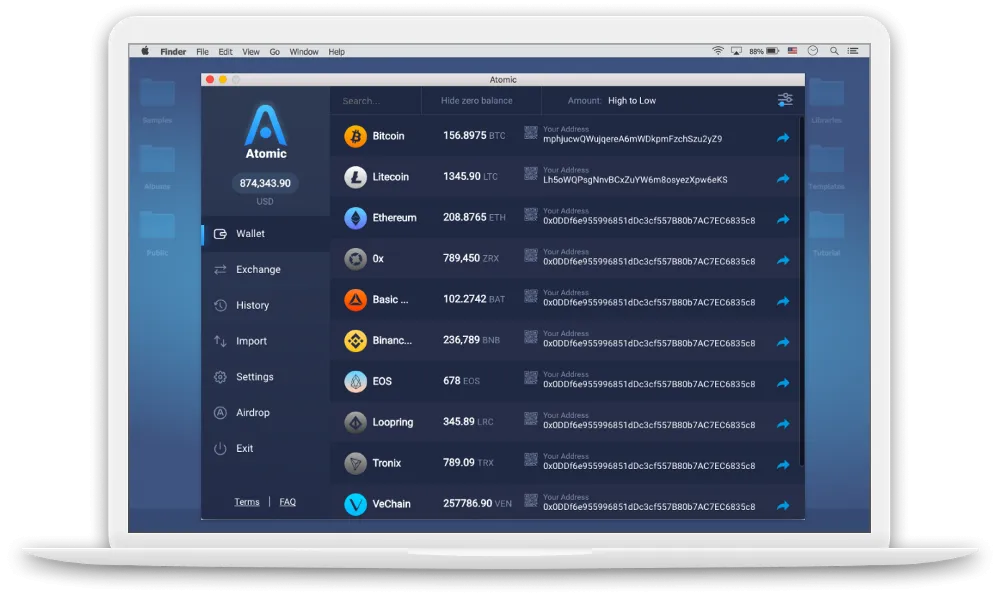
Task: Click the Binance coin icon
Action: [x=355, y=340]
